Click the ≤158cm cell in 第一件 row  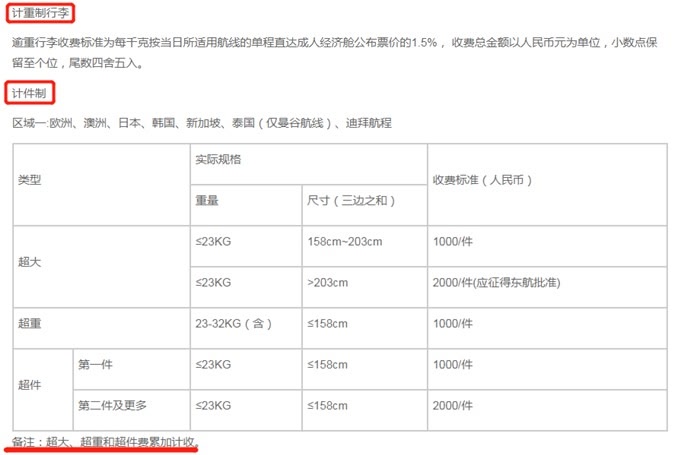pos(365,369)
